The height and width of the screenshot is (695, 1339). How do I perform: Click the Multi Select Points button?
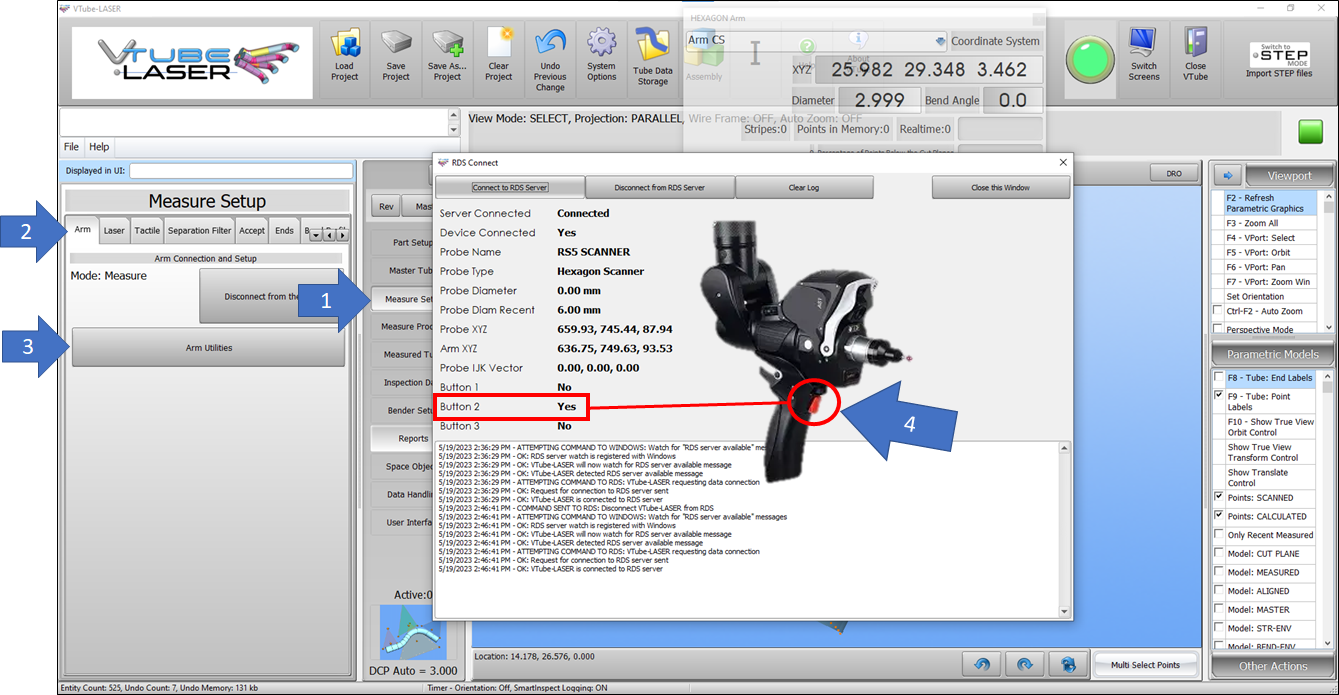click(1147, 665)
